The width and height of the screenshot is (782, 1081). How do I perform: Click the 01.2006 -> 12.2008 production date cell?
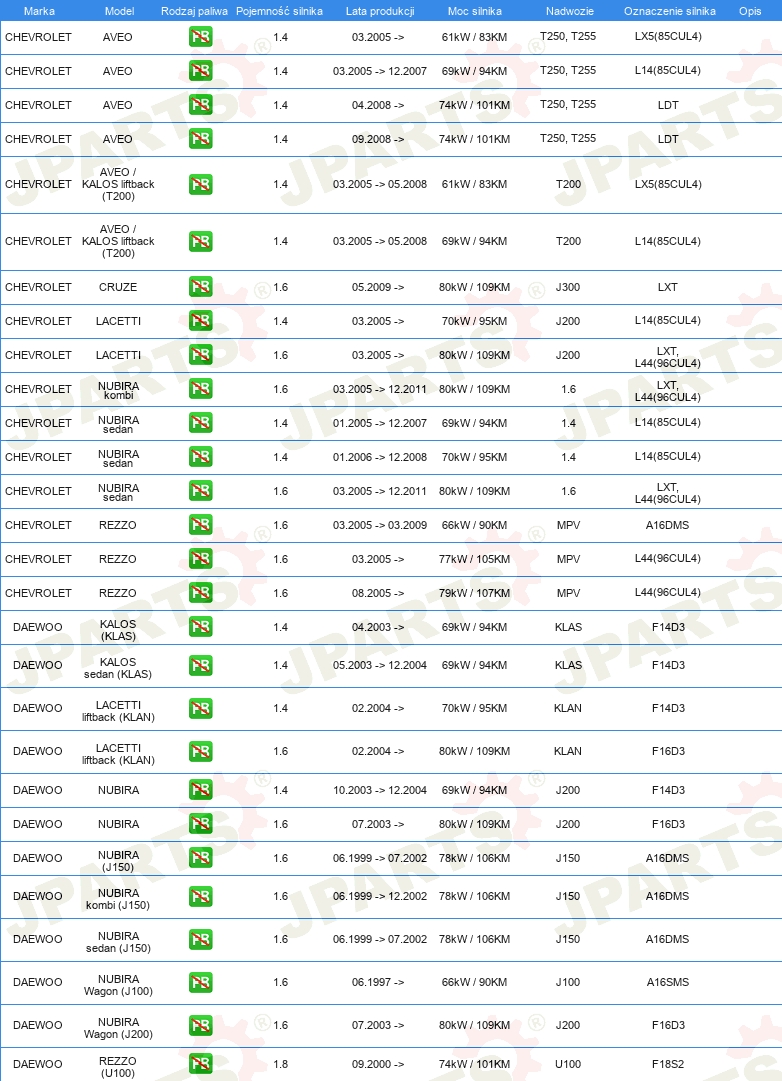pyautogui.click(x=380, y=456)
